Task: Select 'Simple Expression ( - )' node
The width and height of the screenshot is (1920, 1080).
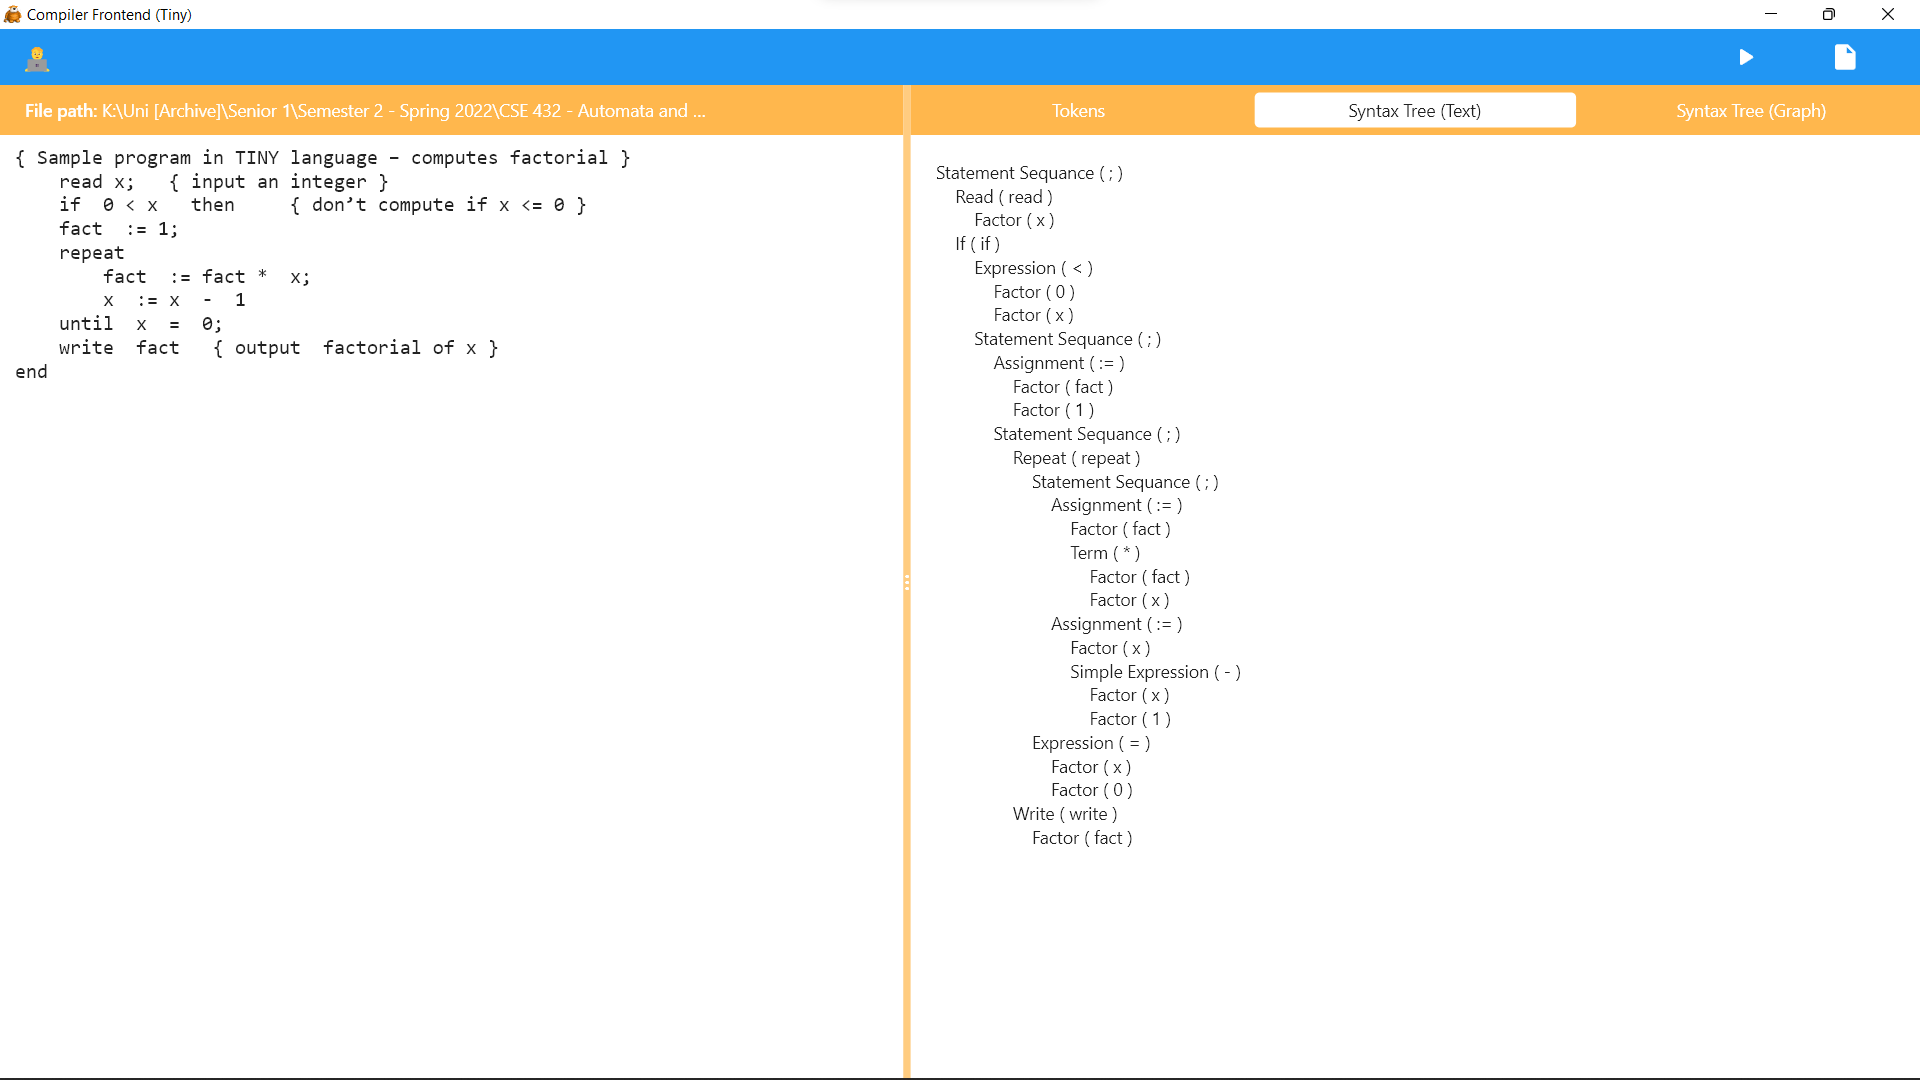Action: point(1154,672)
